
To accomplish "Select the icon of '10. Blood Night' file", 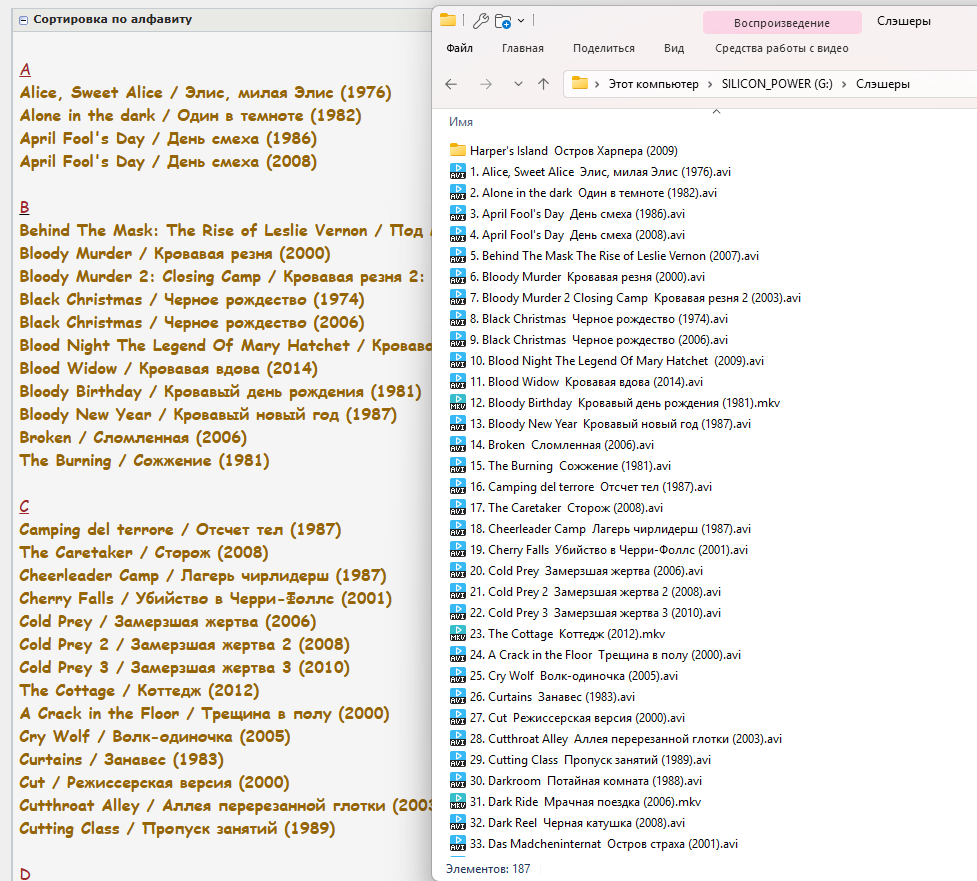I will (x=457, y=361).
